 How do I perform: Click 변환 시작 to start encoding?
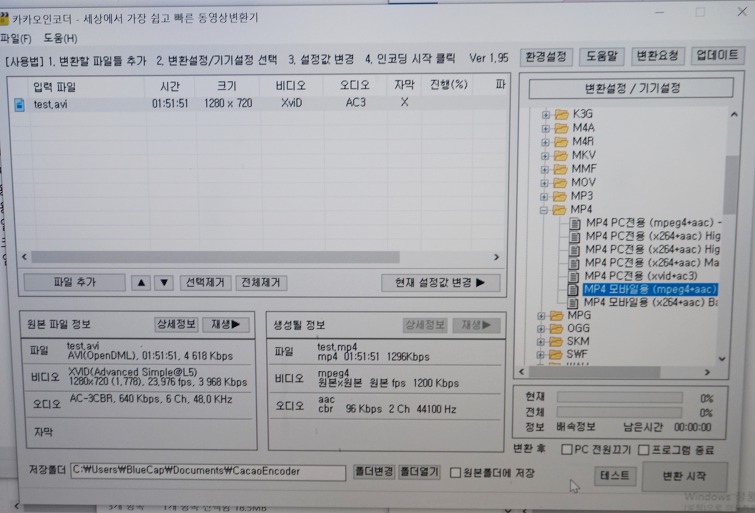(684, 476)
